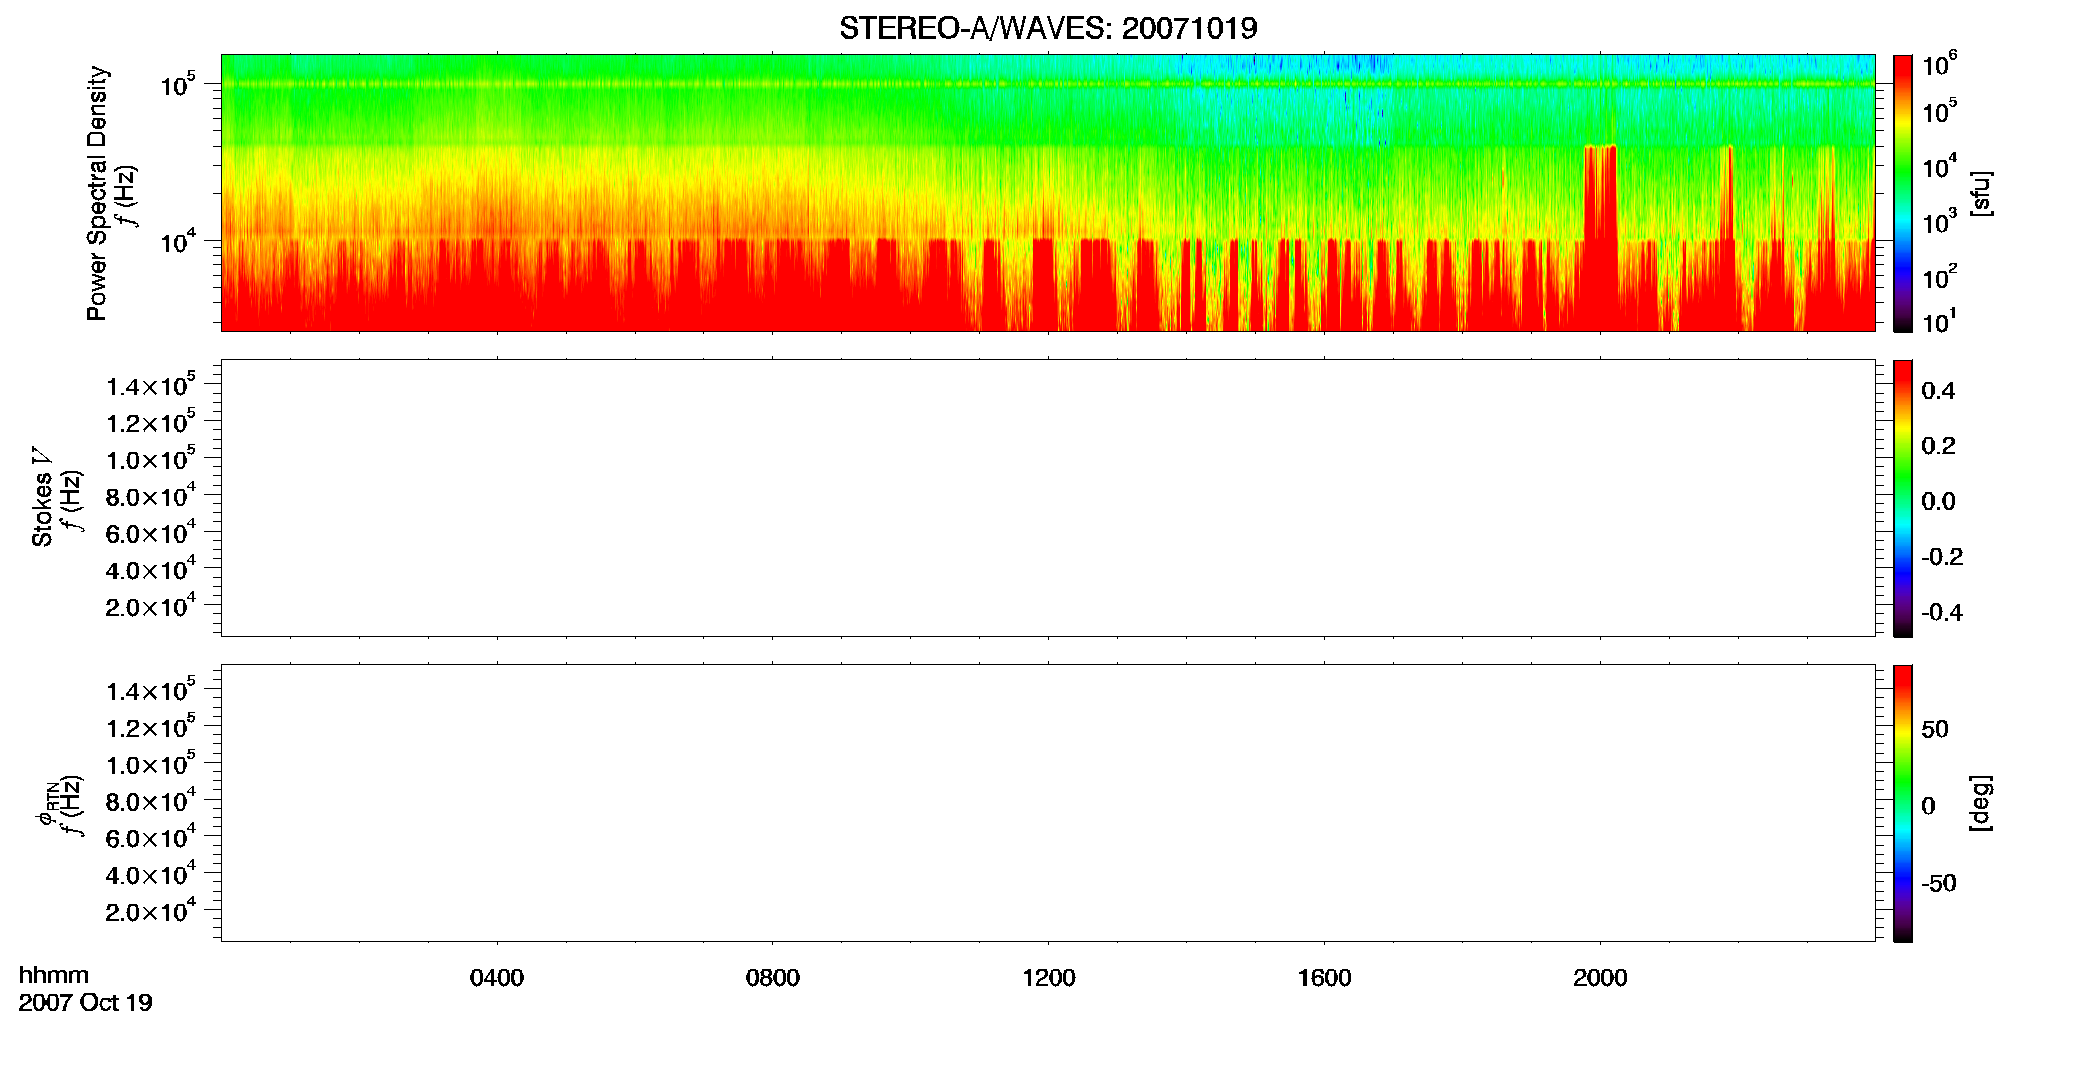Click the 0.0 value on Stokes colorbar
This screenshot has height=1080, width=2096.
[x=1938, y=502]
